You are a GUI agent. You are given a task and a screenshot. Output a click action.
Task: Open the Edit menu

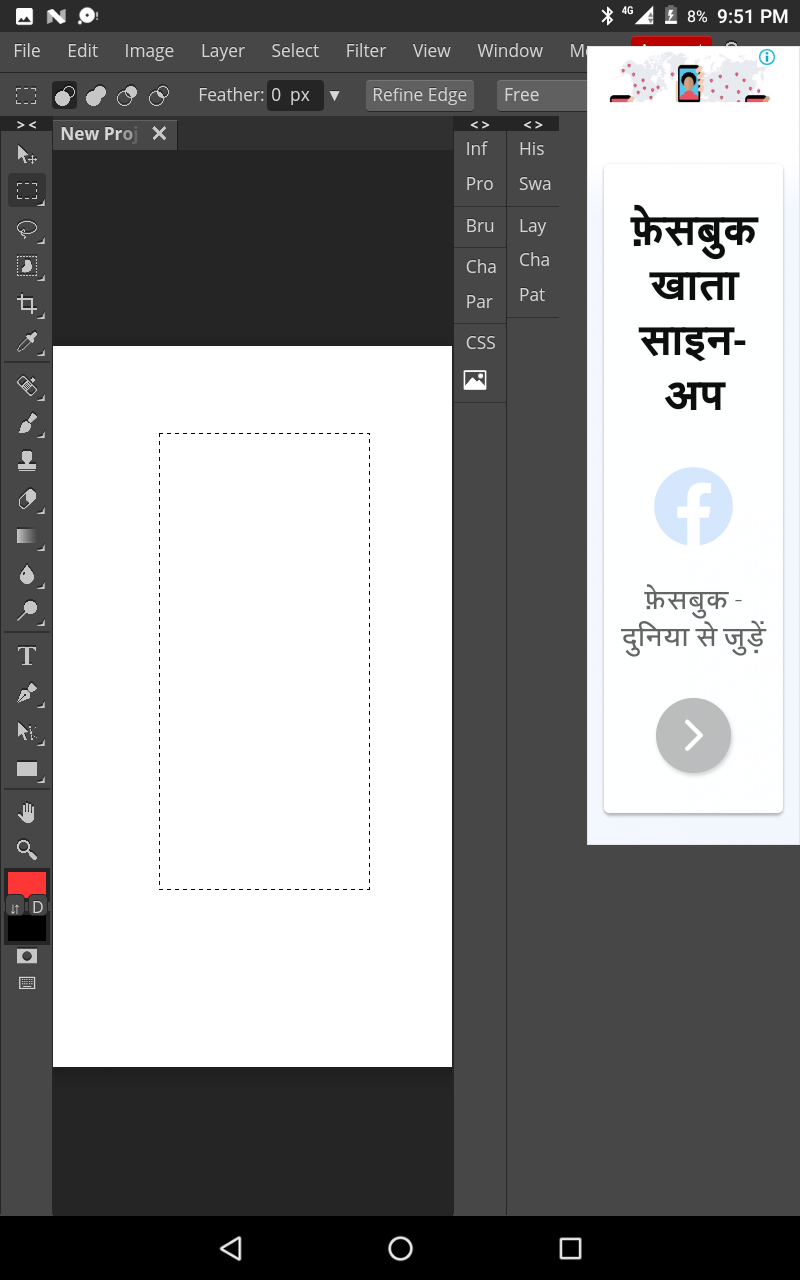click(x=83, y=51)
